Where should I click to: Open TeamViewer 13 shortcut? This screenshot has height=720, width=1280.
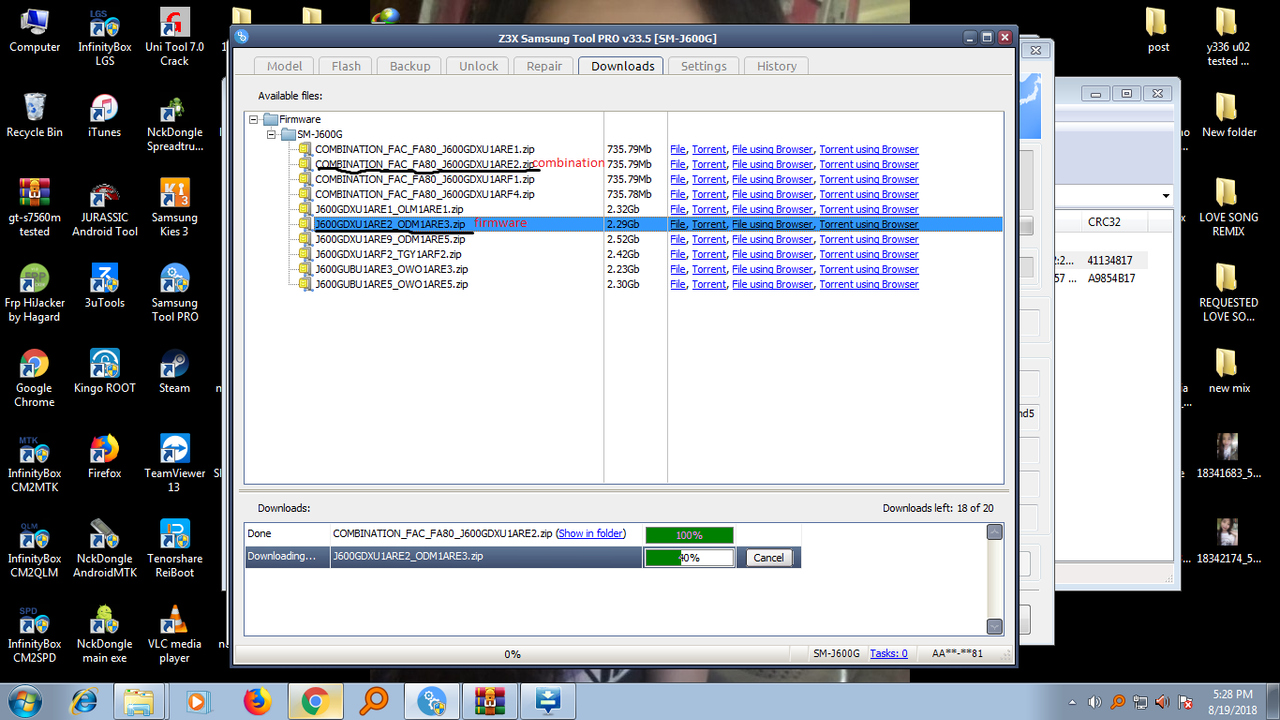tap(174, 464)
